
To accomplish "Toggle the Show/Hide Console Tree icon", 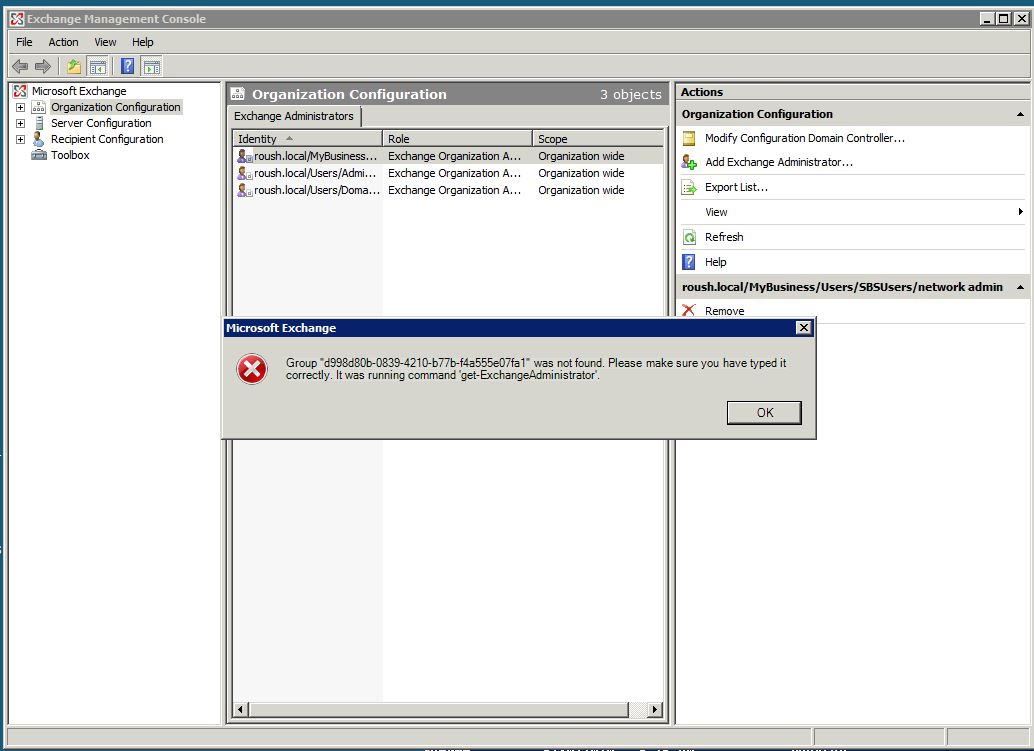I will pos(98,67).
